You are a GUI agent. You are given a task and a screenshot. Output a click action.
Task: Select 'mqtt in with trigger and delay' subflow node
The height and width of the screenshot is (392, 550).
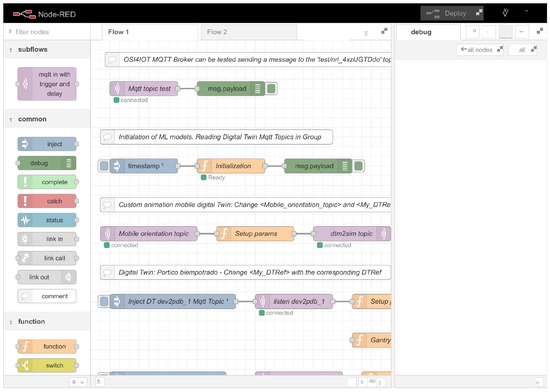click(x=47, y=84)
